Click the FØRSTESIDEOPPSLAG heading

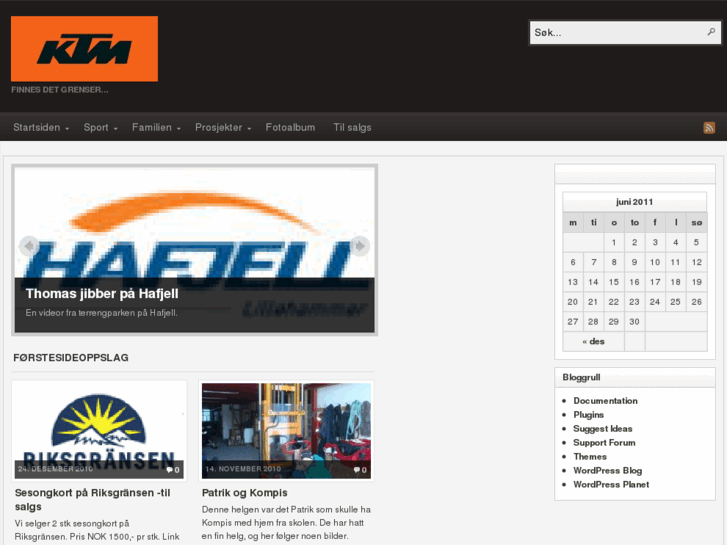71,358
